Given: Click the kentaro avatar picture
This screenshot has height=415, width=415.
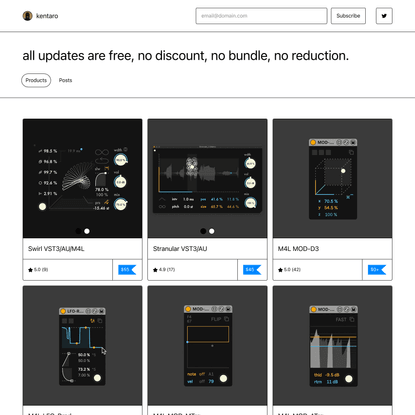Looking at the screenshot, I should point(27,16).
